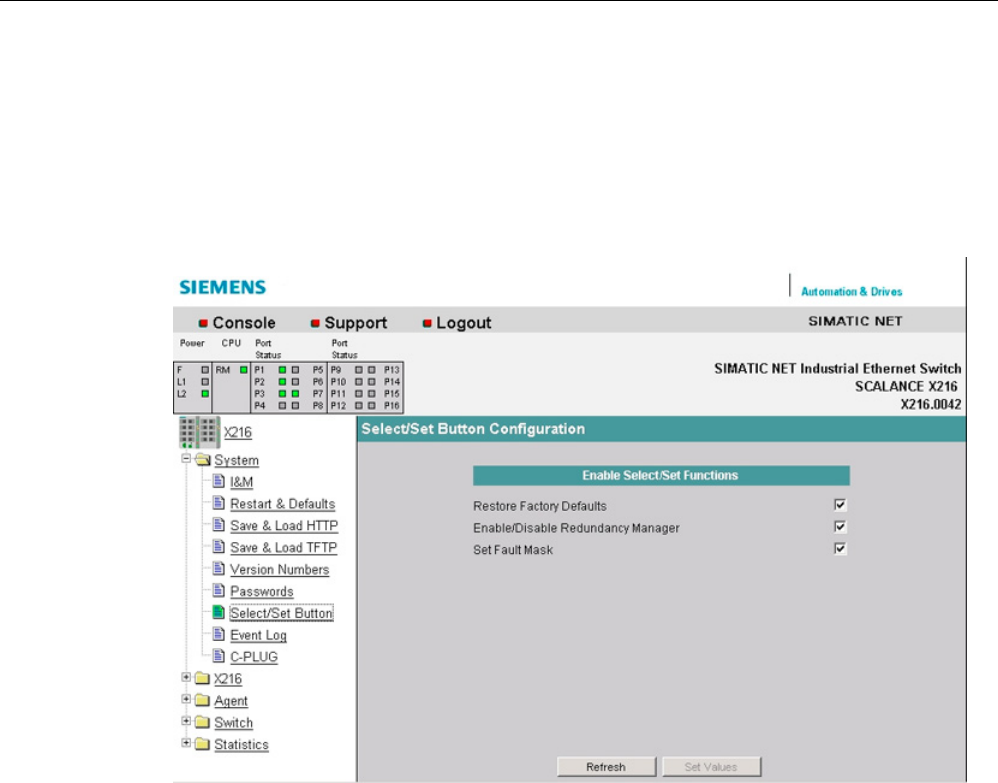The height and width of the screenshot is (783, 998).
Task: Click the Set Values button
Action: (x=711, y=767)
